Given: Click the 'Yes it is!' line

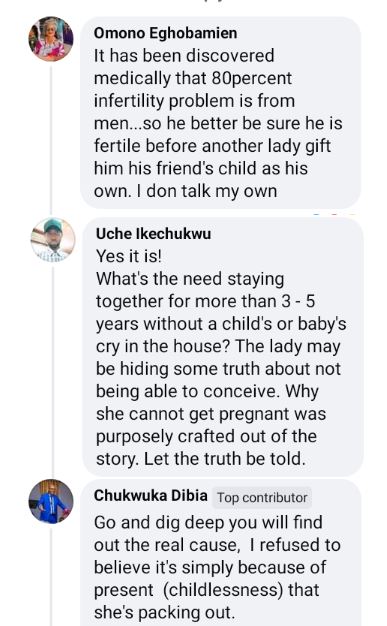Looking at the screenshot, I should 129,256.
